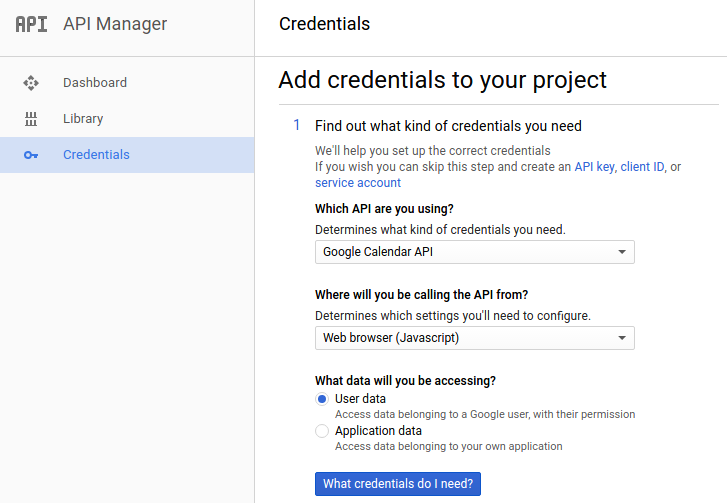Screen dimensions: 727x503
Task: Follow the client ID link
Action: (x=642, y=167)
